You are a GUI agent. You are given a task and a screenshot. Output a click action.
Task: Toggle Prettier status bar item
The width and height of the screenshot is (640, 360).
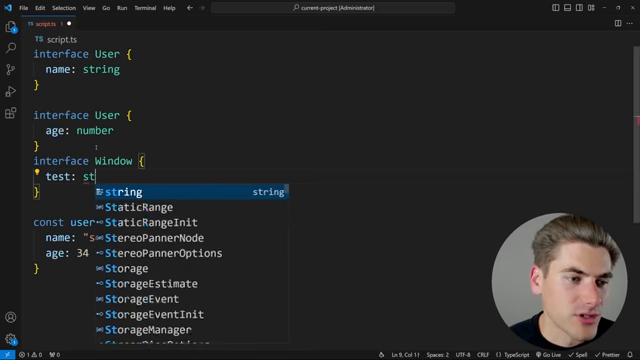(607, 355)
